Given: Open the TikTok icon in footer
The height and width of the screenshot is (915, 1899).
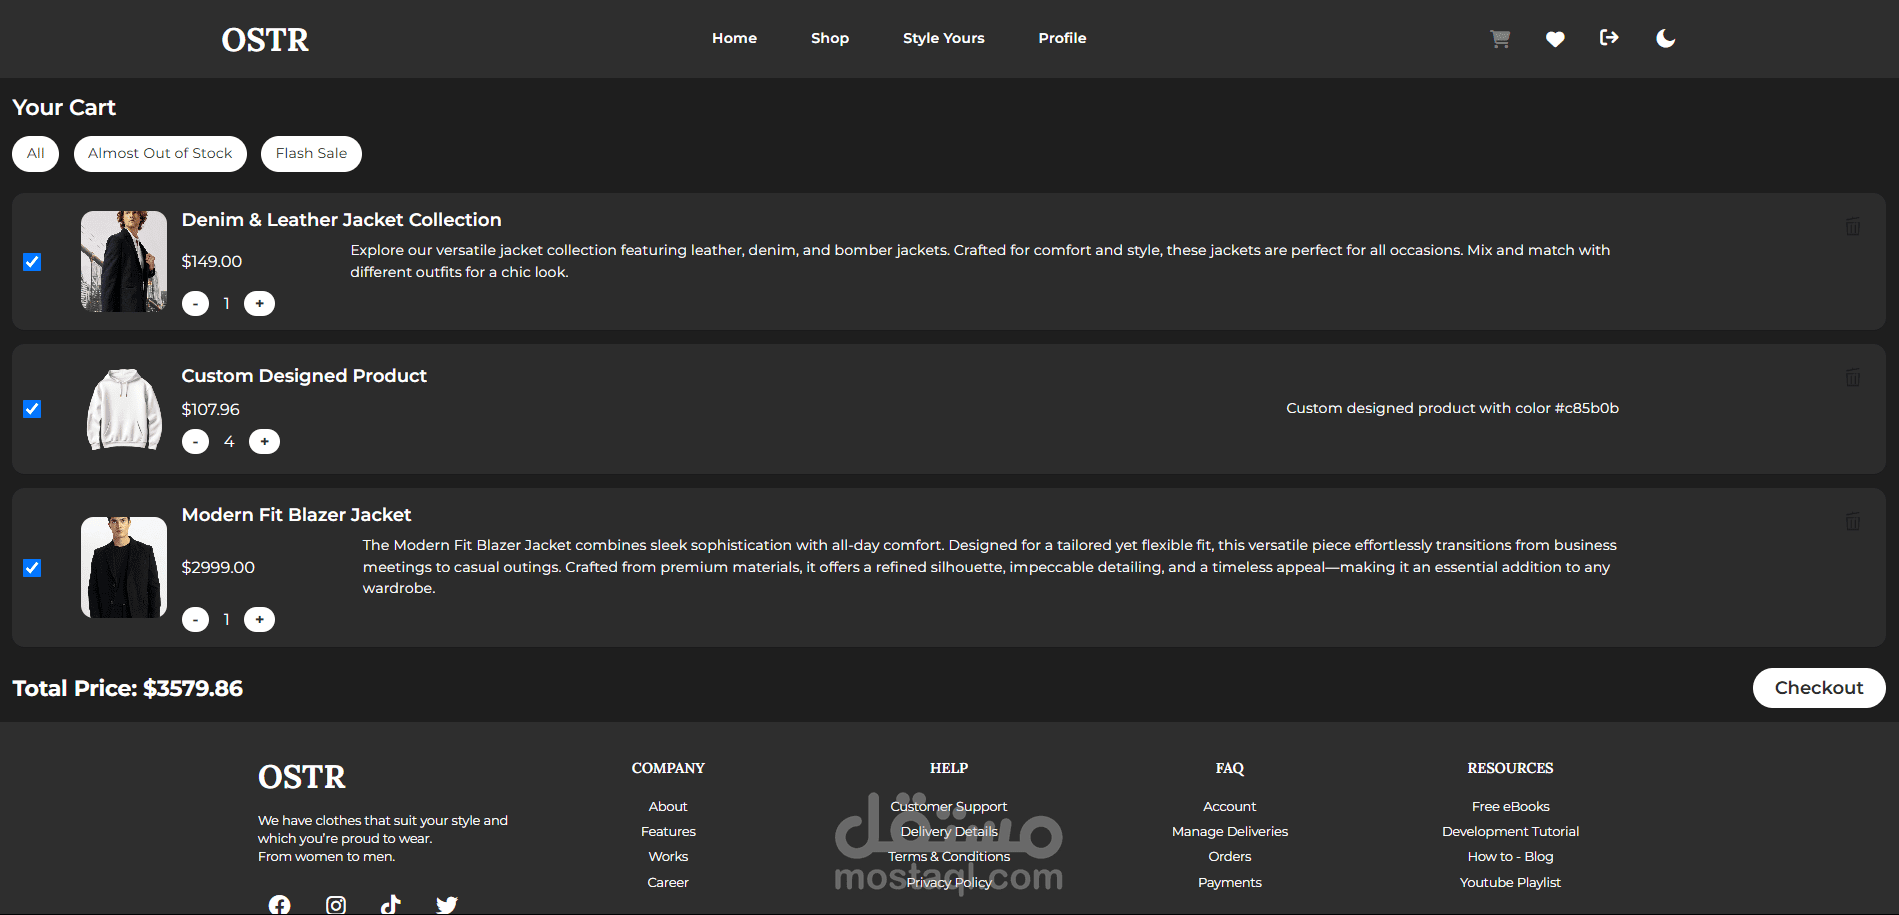Looking at the screenshot, I should coord(391,905).
